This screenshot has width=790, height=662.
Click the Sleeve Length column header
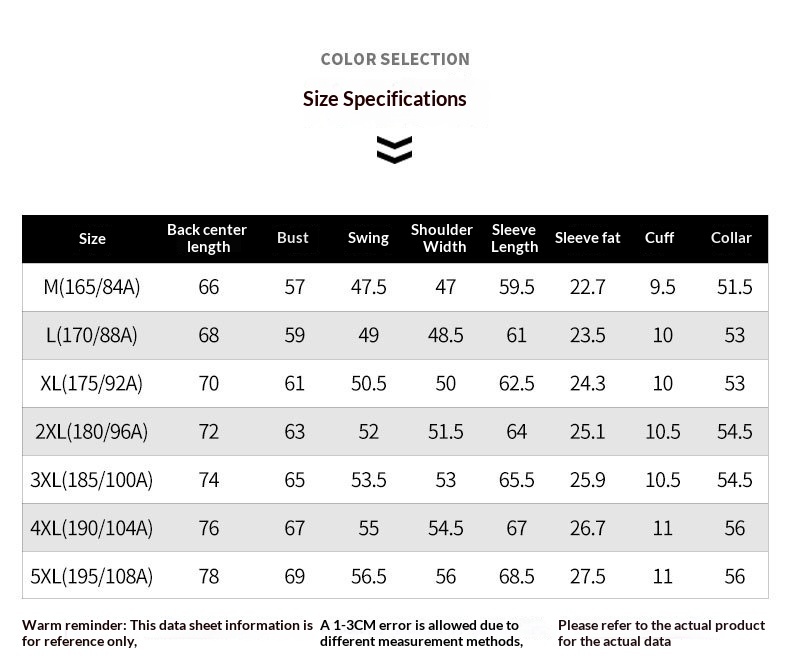coord(514,238)
